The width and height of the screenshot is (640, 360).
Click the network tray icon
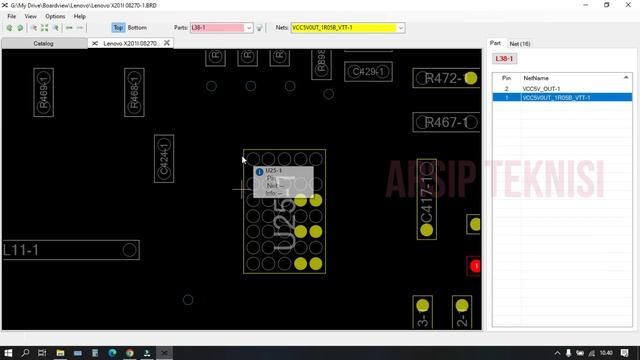[x=591, y=353]
